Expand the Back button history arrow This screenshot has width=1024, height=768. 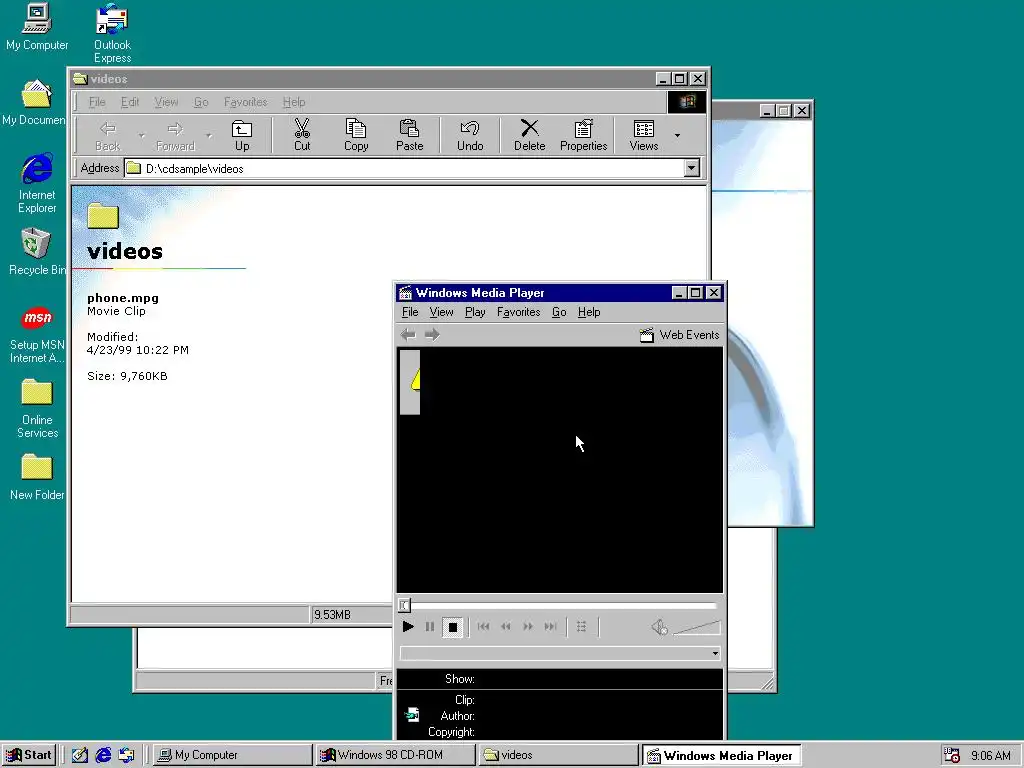[x=142, y=135]
